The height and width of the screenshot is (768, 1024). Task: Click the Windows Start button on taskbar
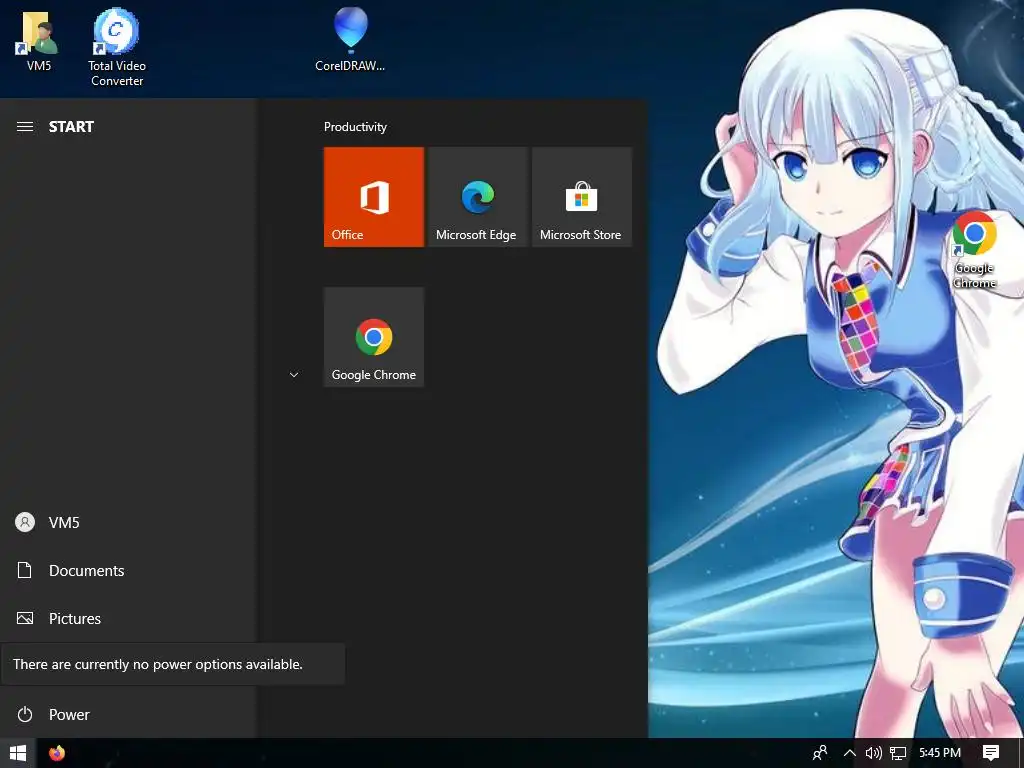[x=18, y=753]
